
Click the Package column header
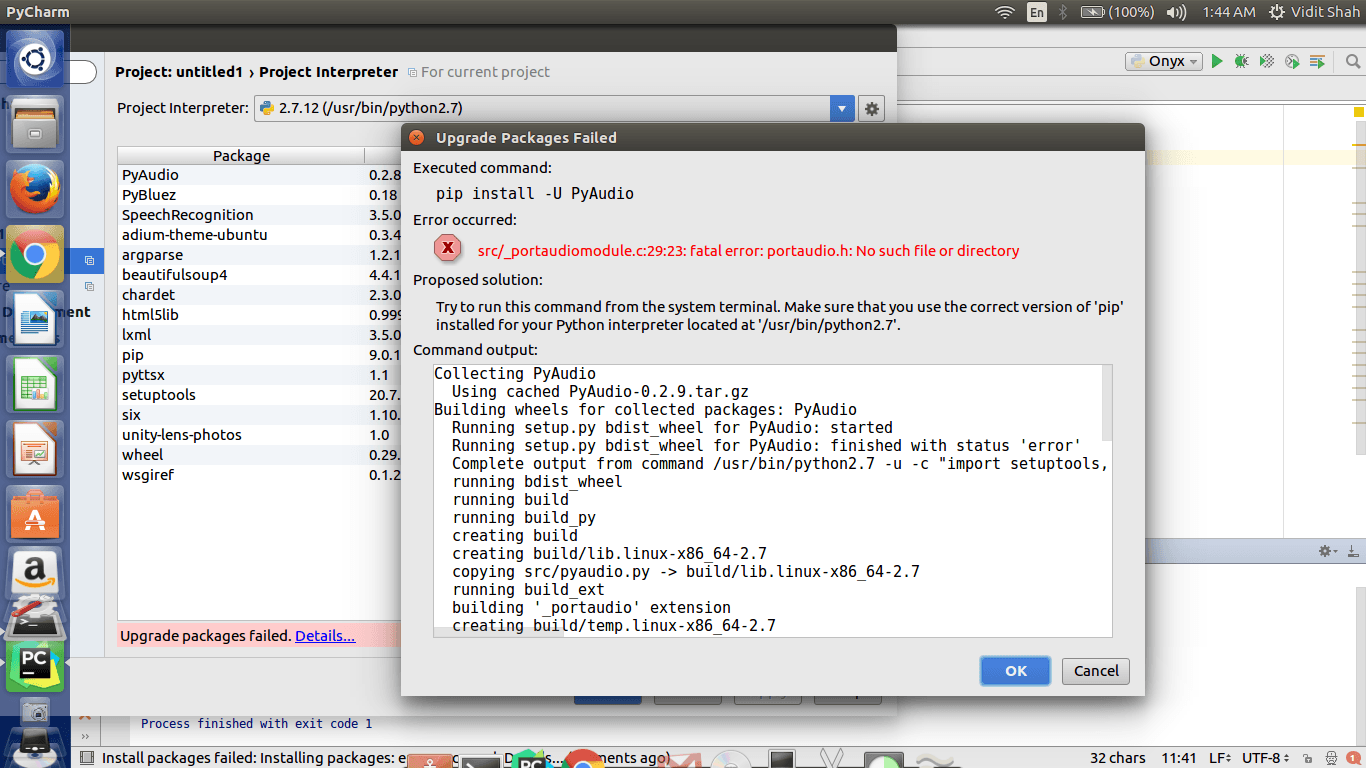coord(241,156)
